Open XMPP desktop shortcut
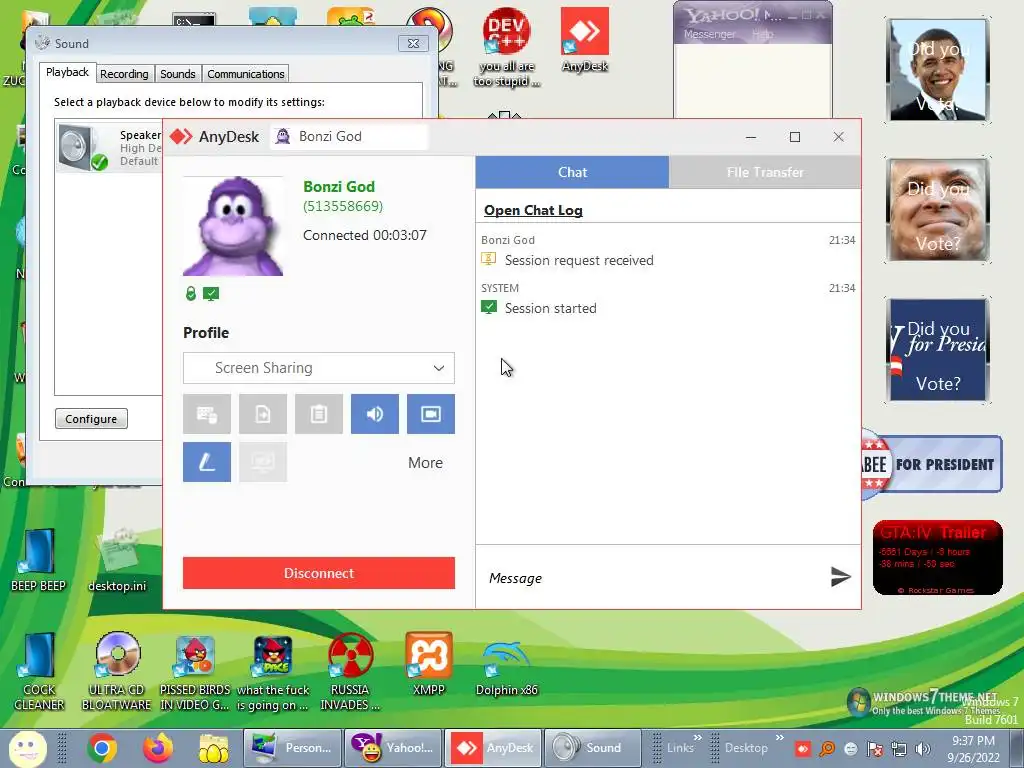The width and height of the screenshot is (1024, 768). [428, 664]
